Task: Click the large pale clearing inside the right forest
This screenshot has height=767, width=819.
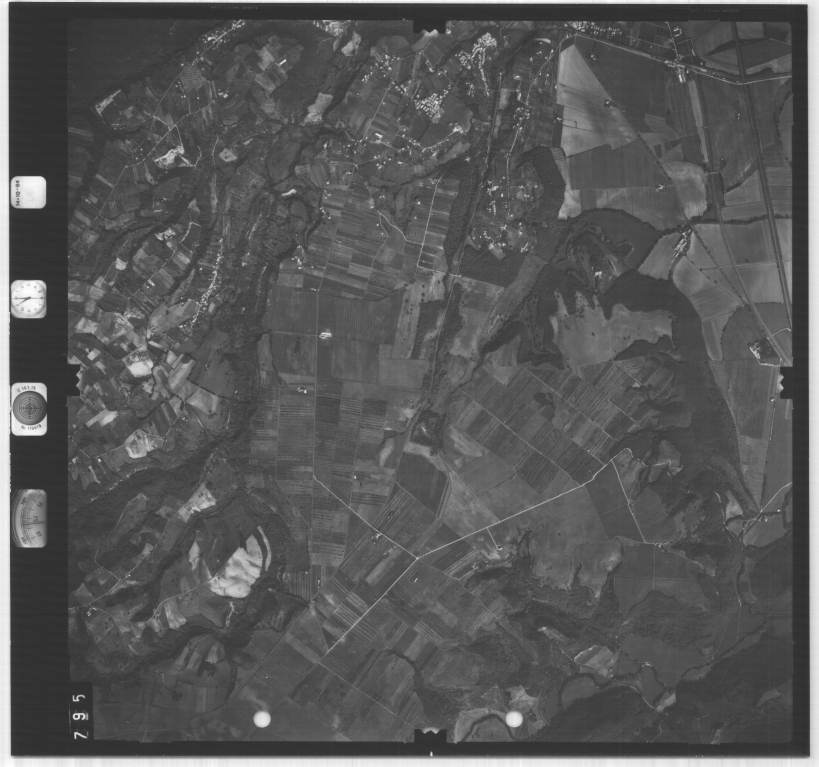Action: (610, 330)
